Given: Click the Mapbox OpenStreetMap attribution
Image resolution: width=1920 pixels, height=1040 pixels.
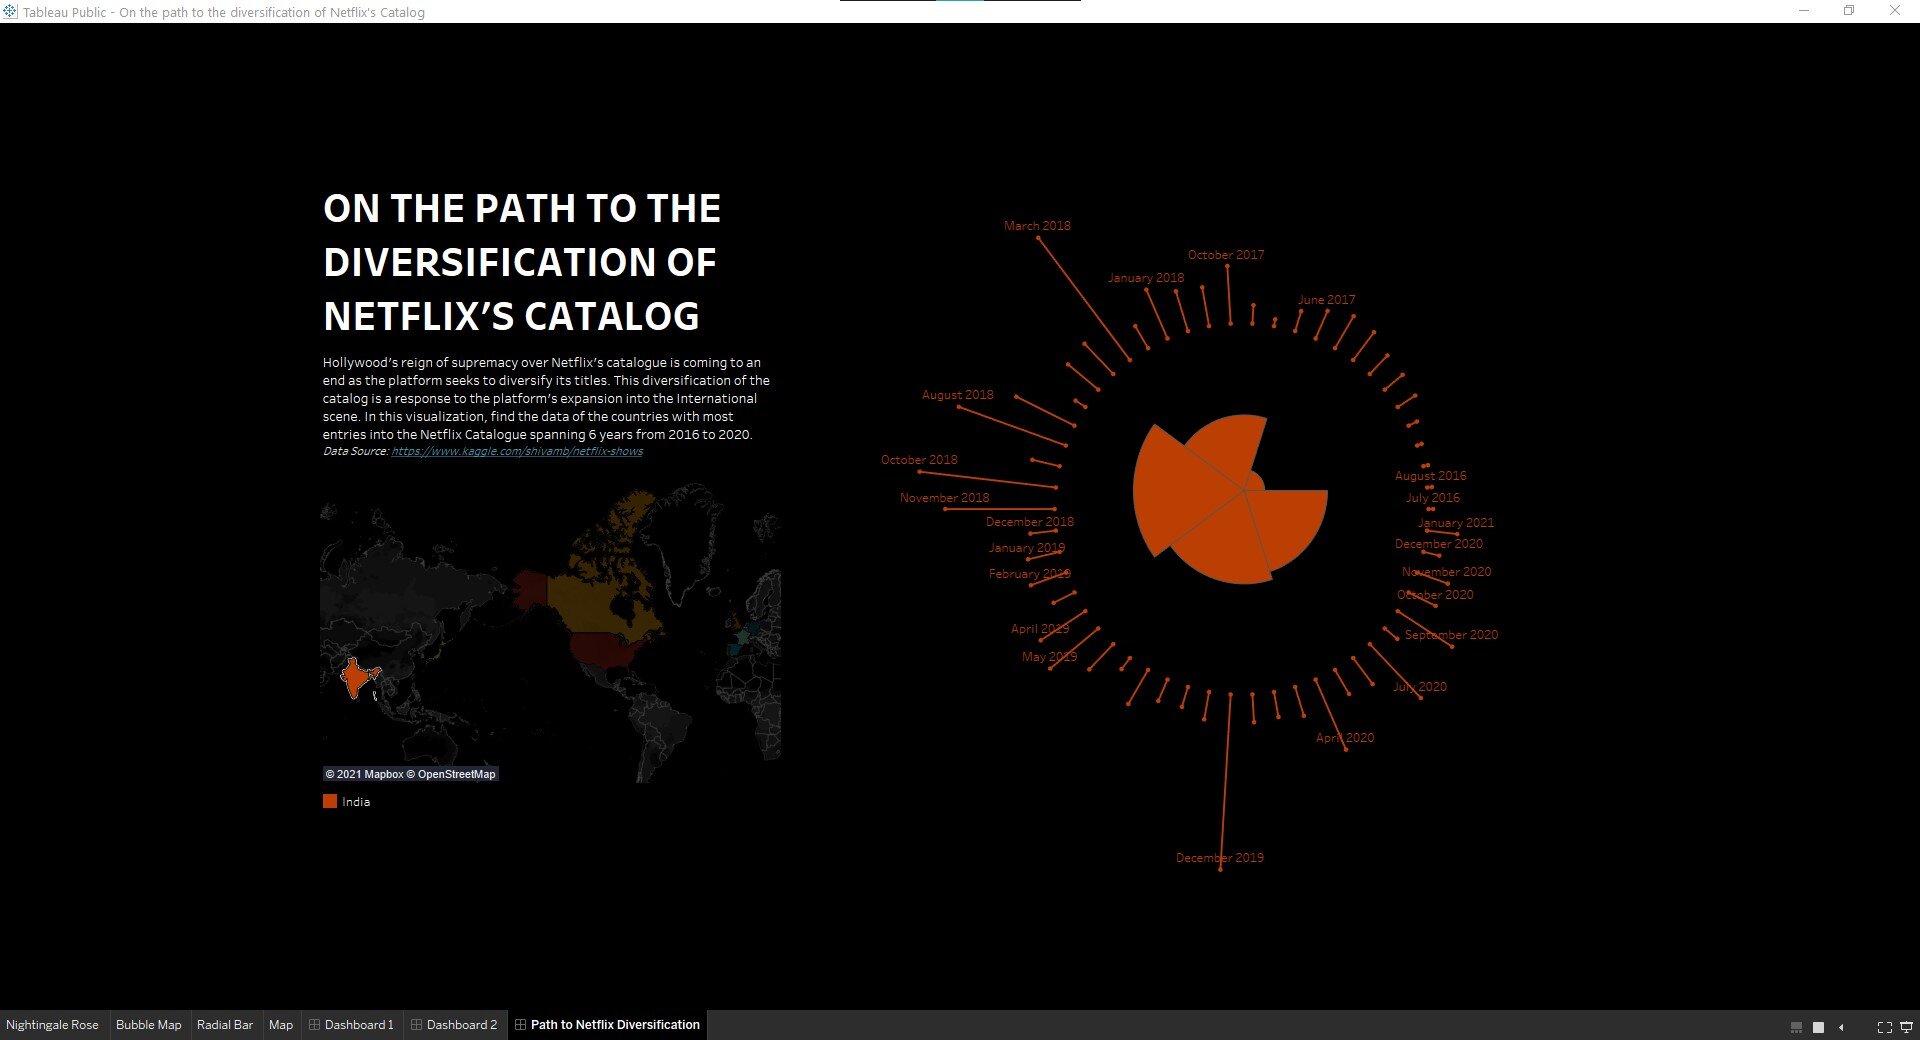Looking at the screenshot, I should pos(410,774).
